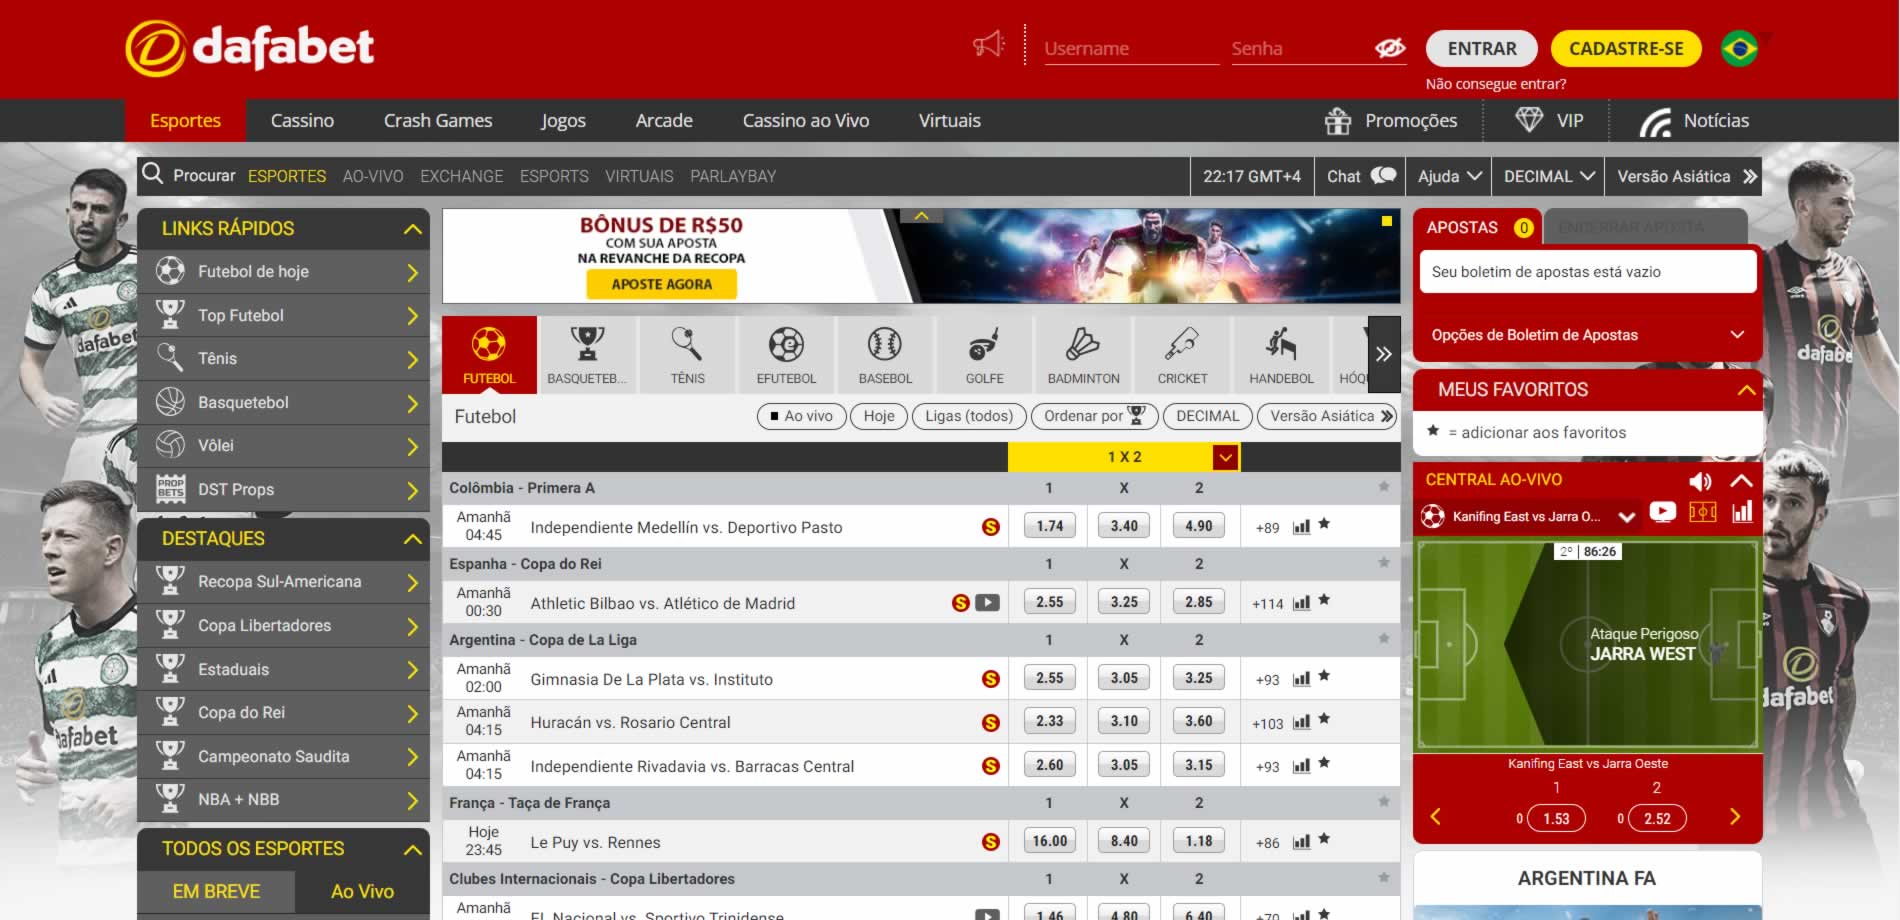Favorite the Athletic Bilbao vs. Atlético de Madrid match
Viewport: 1900px width, 920px height.
1324,600
